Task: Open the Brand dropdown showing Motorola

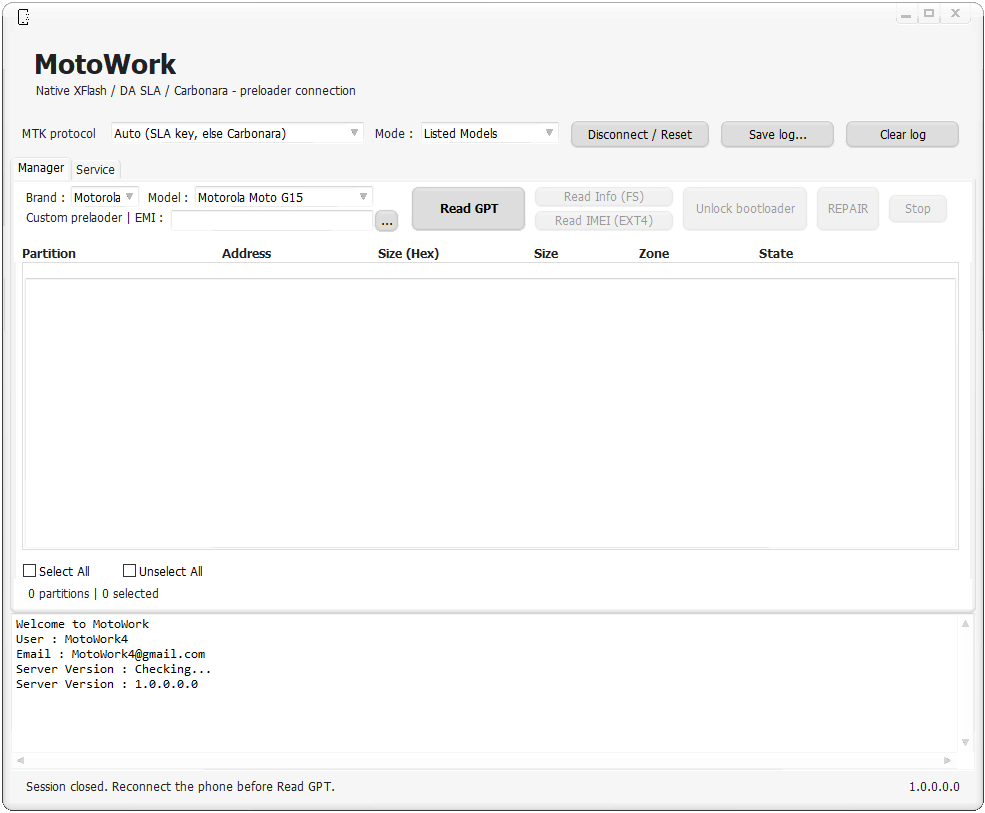Action: click(104, 197)
